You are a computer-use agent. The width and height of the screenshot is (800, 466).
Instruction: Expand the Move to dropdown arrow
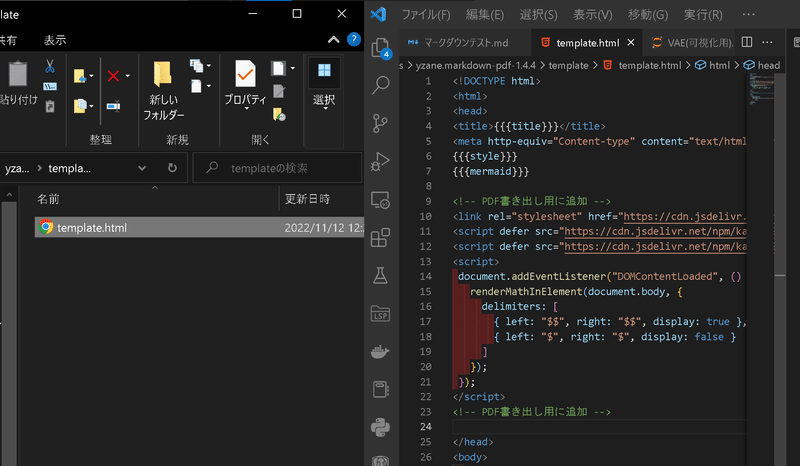pyautogui.click(x=91, y=76)
